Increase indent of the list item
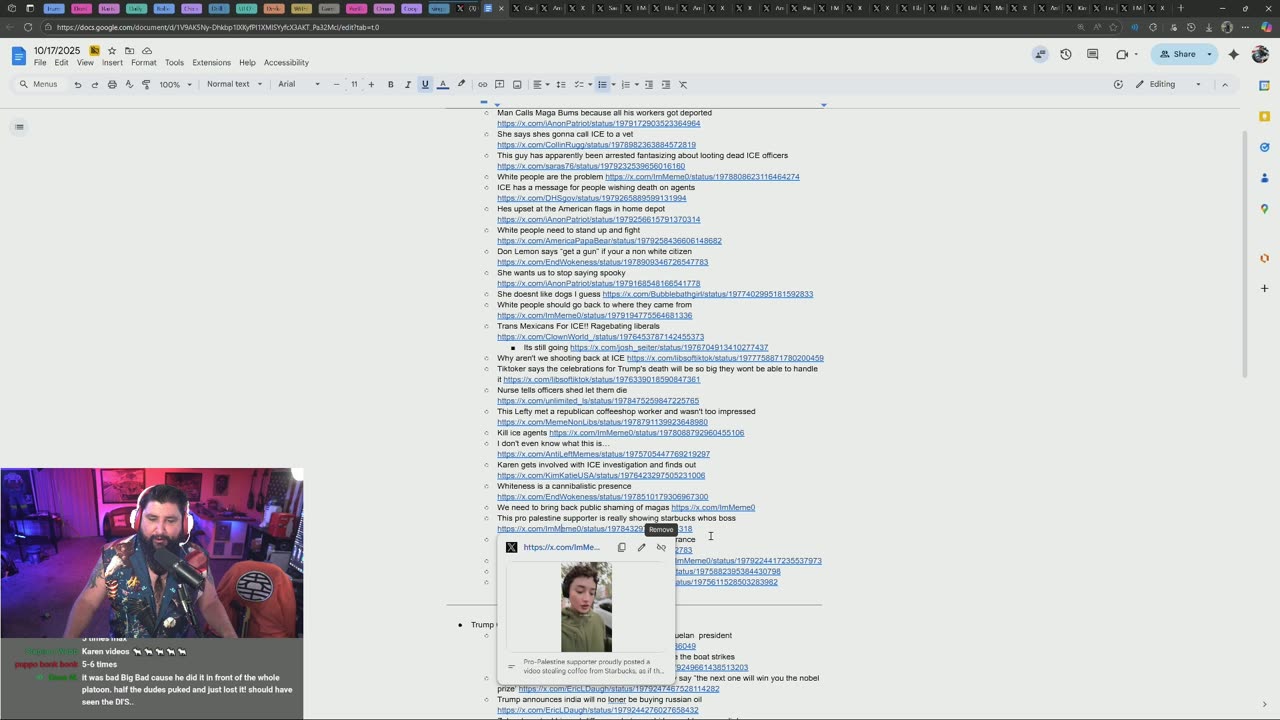Image resolution: width=1280 pixels, height=720 pixels. (x=666, y=85)
